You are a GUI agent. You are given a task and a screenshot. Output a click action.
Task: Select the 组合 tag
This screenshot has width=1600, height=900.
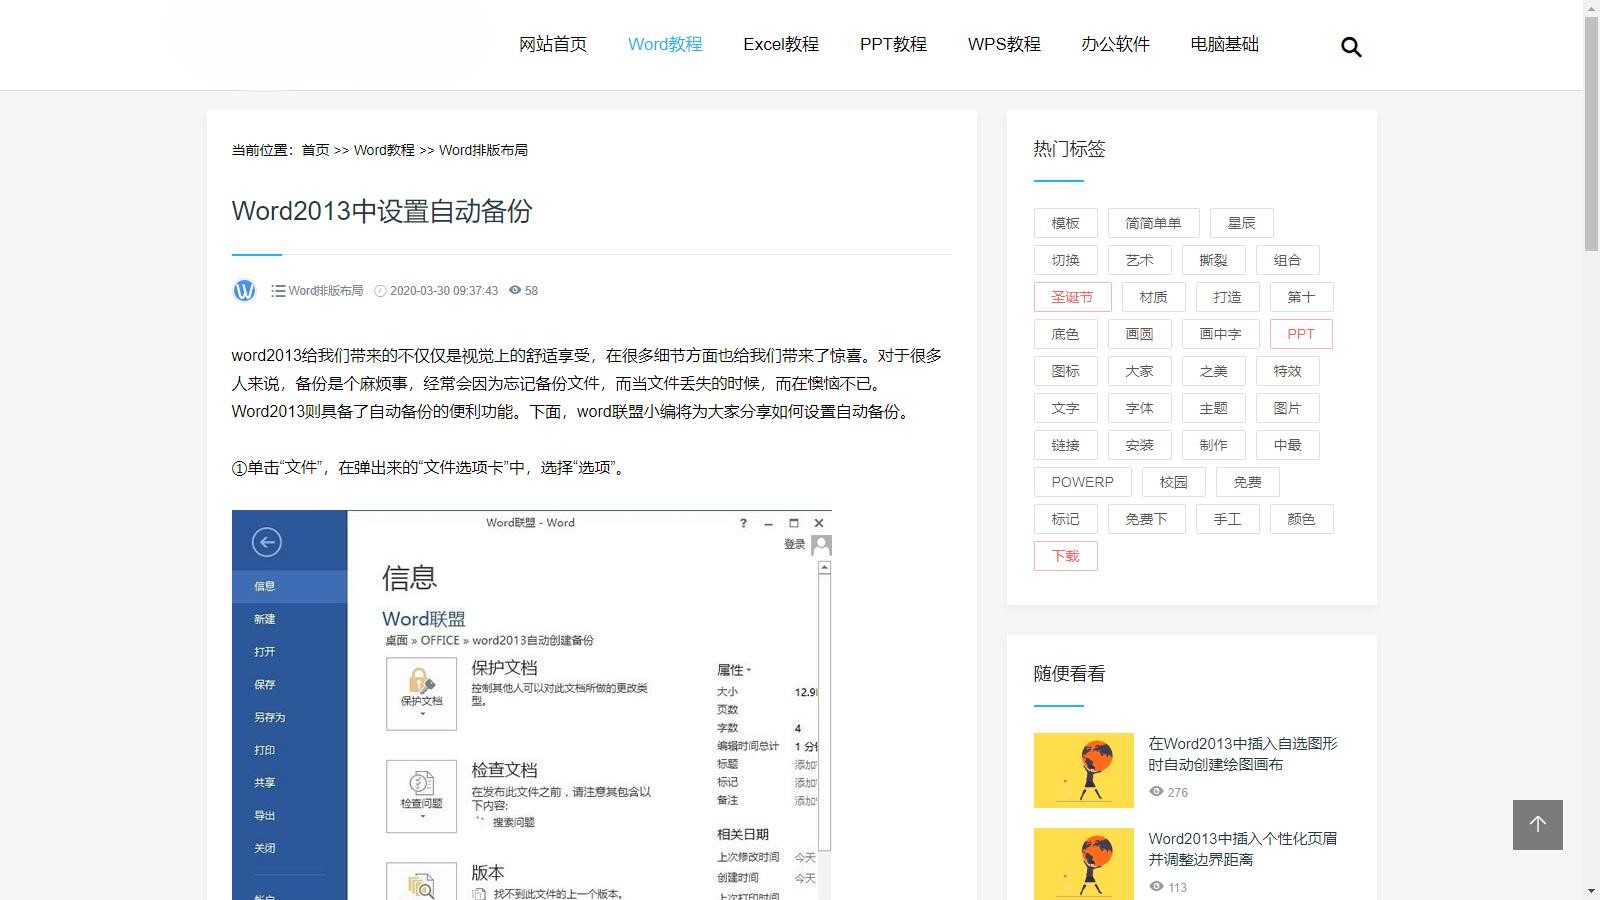point(1288,260)
